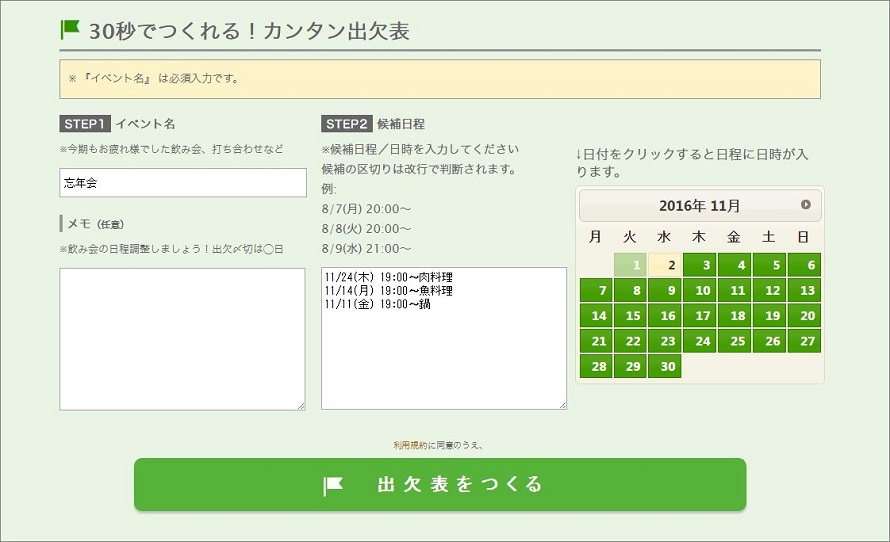This screenshot has height=542, width=890.
Task: Select November 8 in calendar
Action: (x=630, y=291)
